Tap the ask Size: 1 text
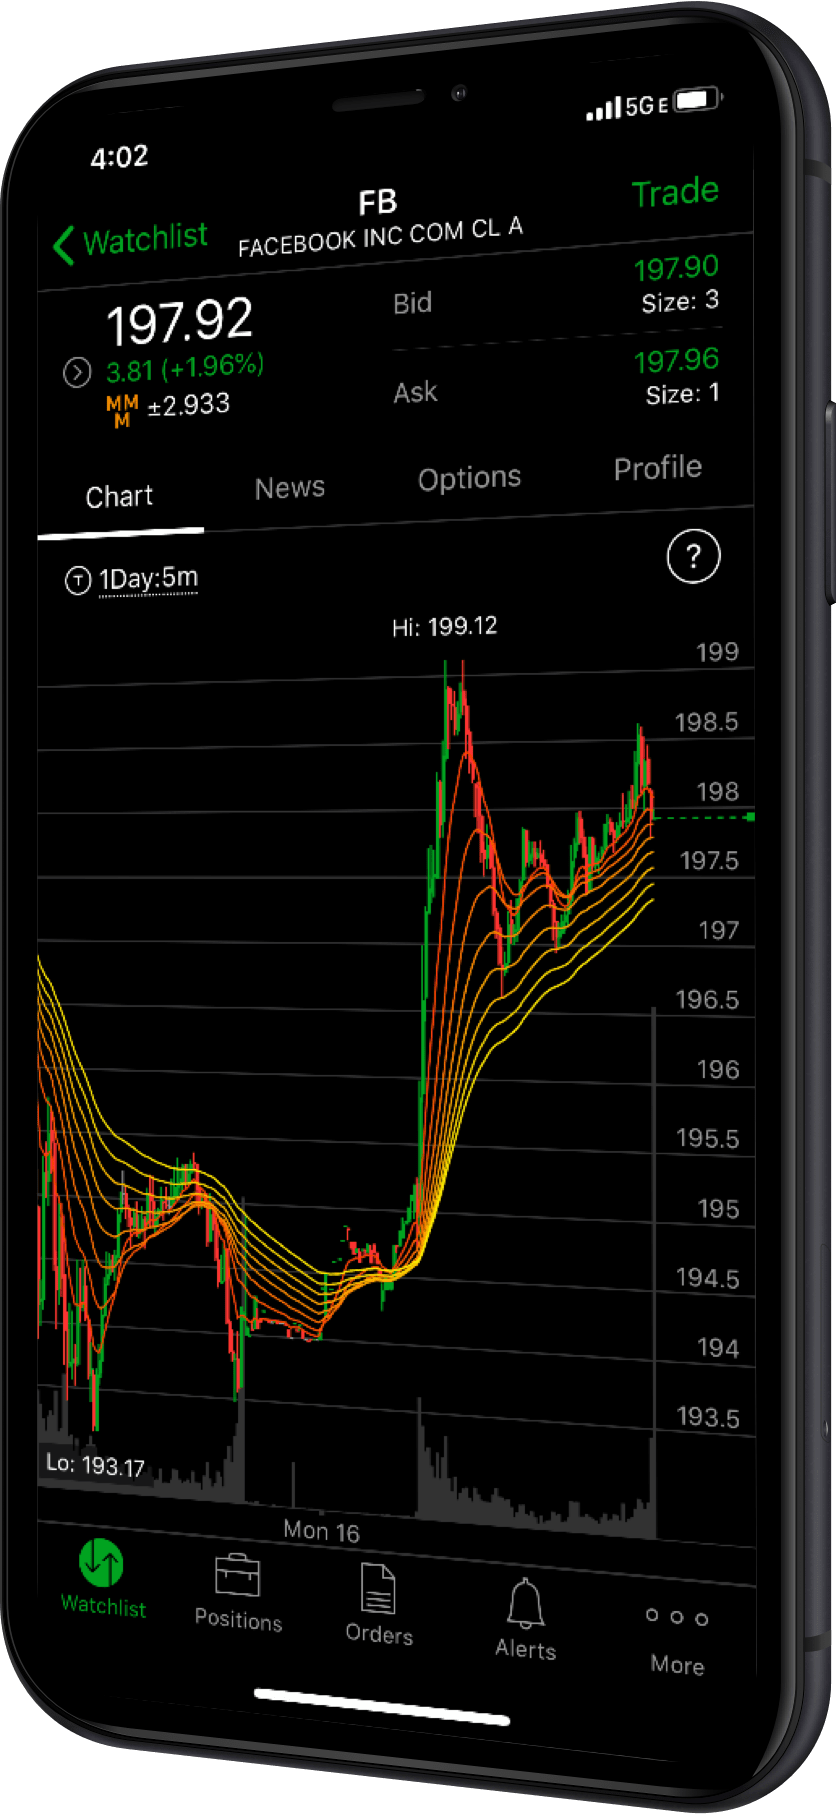Screen dimensions: 836x1814 click(682, 393)
